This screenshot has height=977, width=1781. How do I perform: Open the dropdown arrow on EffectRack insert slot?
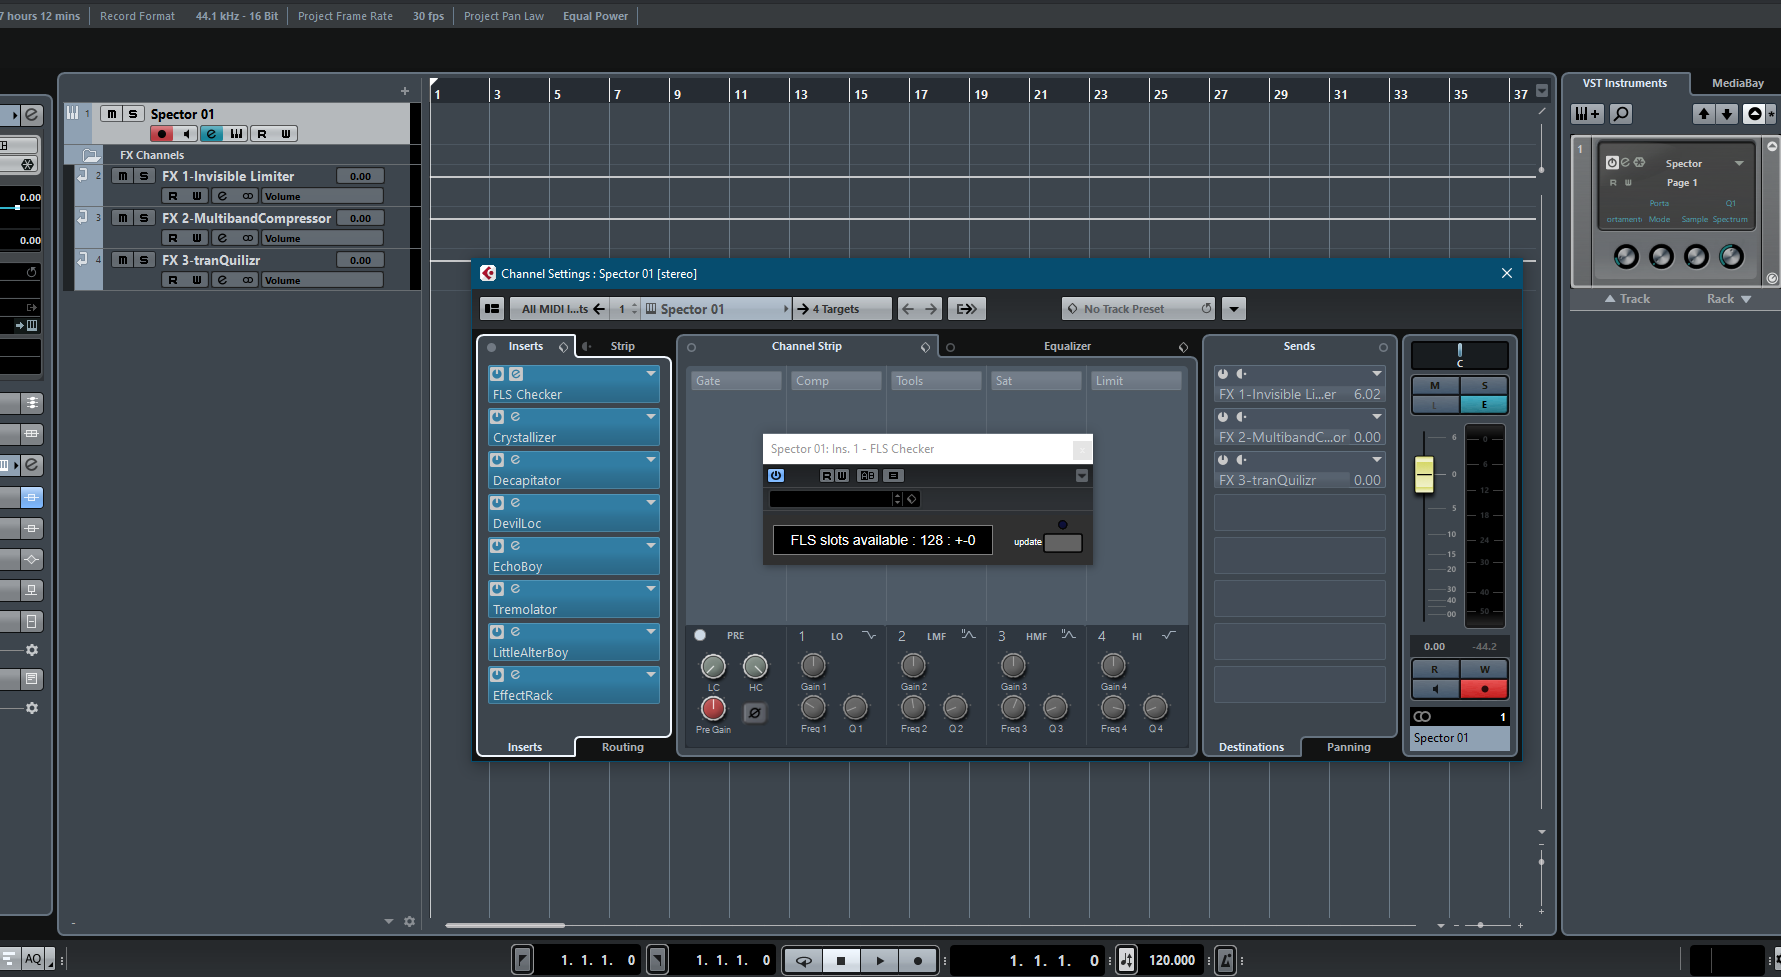pos(651,675)
